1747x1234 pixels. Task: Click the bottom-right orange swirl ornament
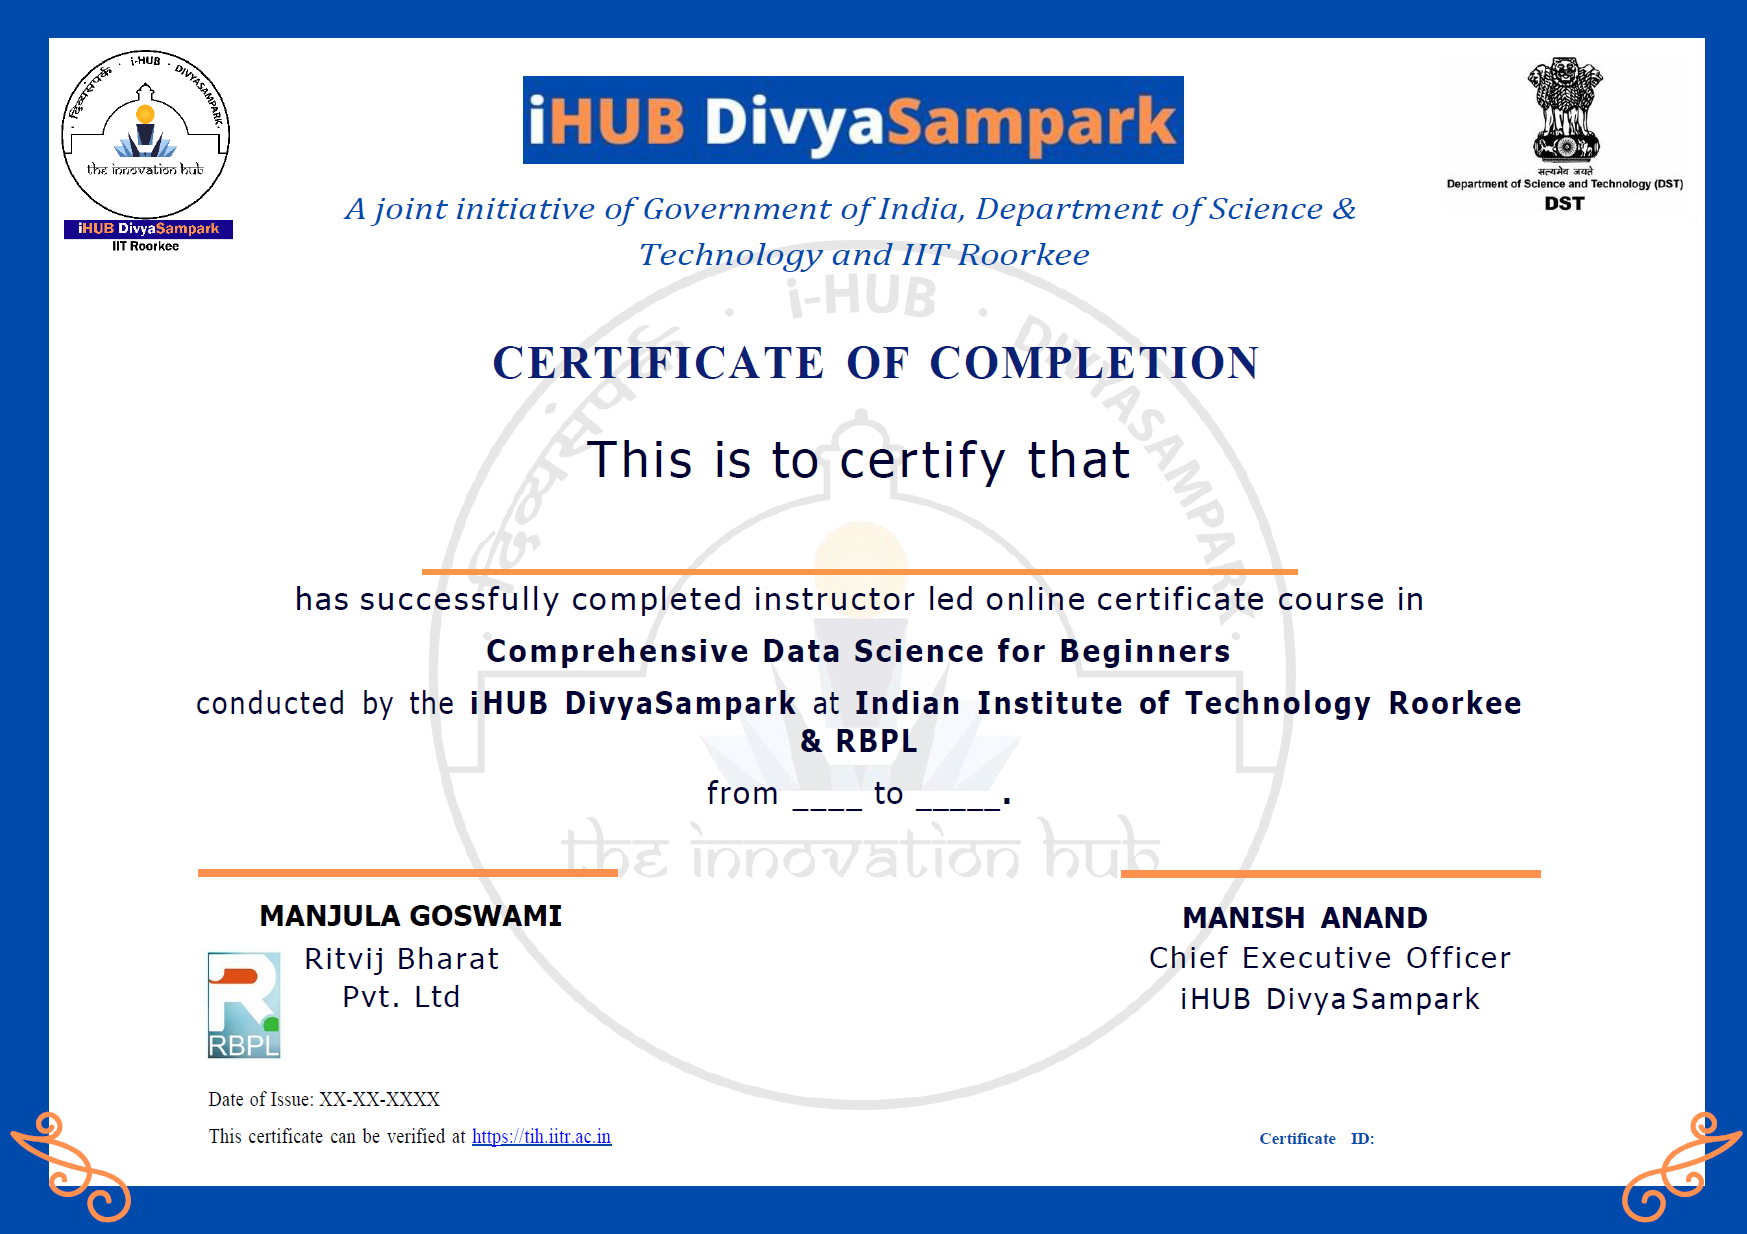point(1678,1166)
